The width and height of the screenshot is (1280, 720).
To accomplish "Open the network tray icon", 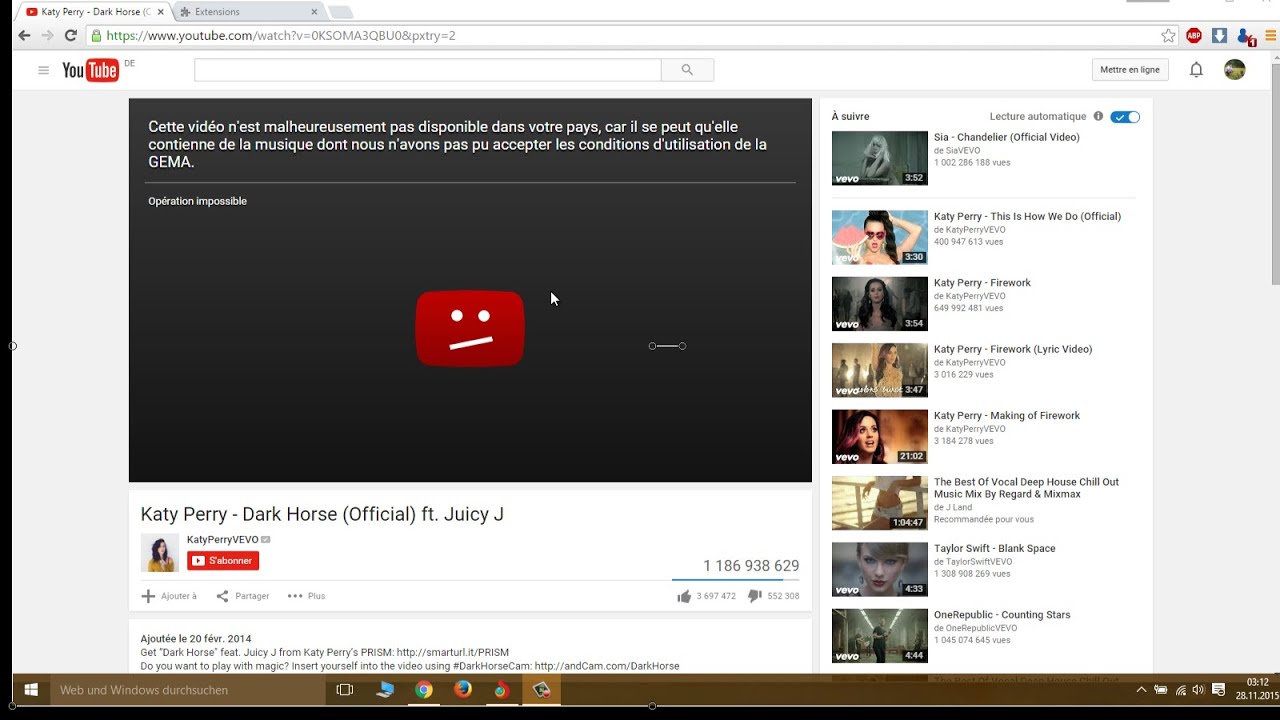I will pos(1180,690).
